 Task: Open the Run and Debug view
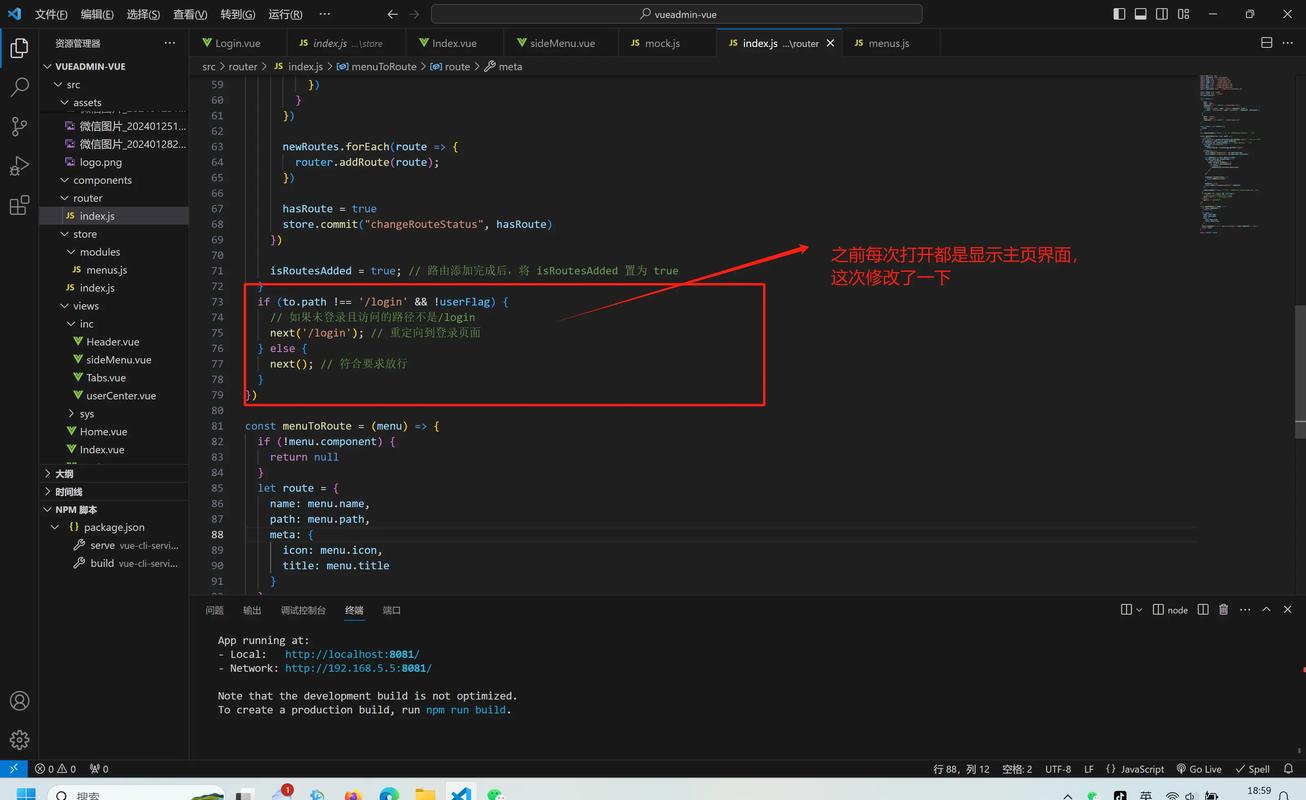tap(20, 165)
